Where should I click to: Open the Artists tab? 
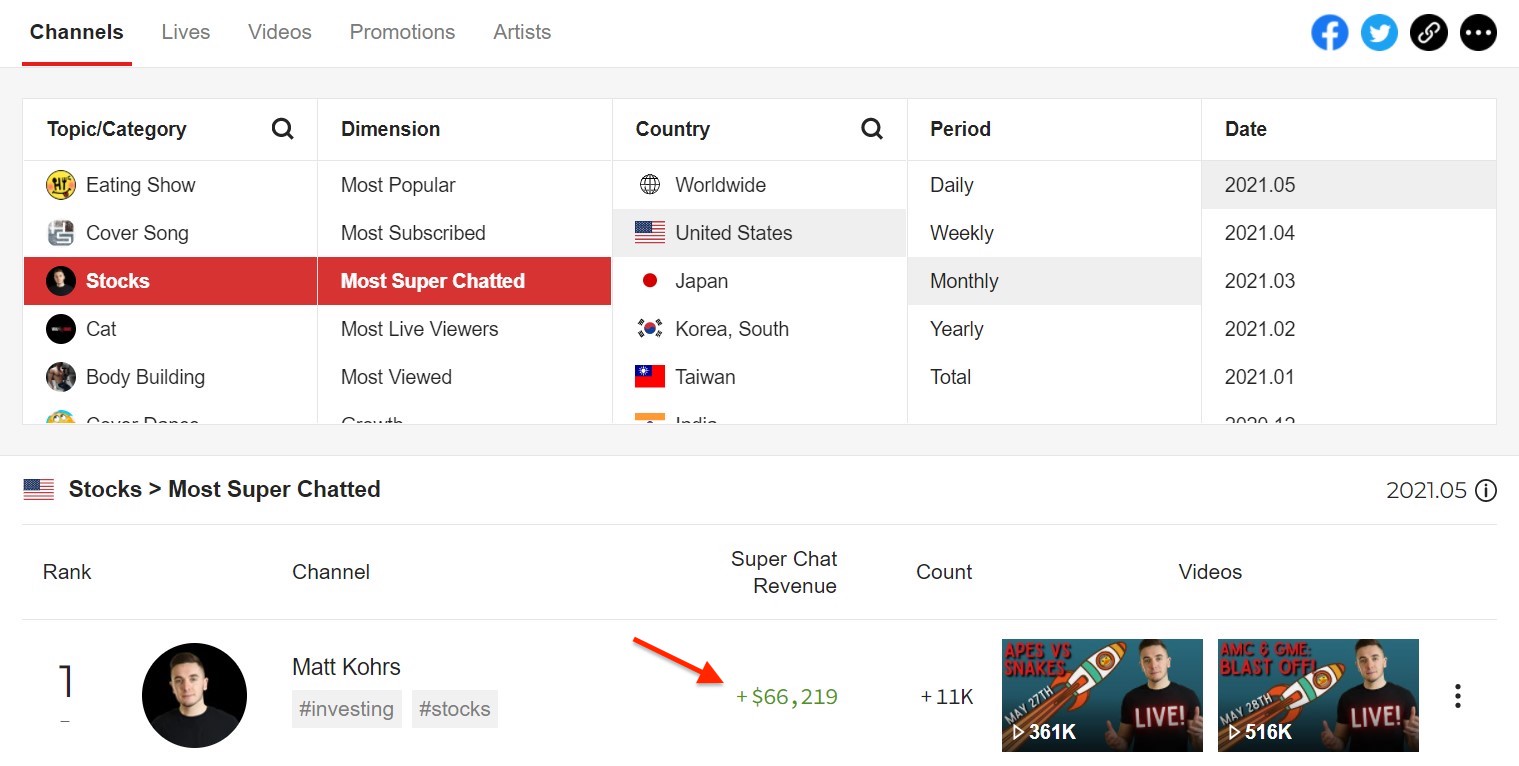click(522, 32)
